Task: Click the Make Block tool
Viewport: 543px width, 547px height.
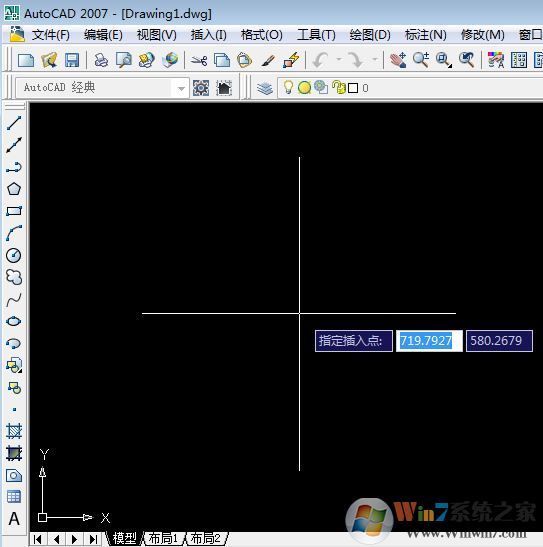Action: tap(14, 388)
